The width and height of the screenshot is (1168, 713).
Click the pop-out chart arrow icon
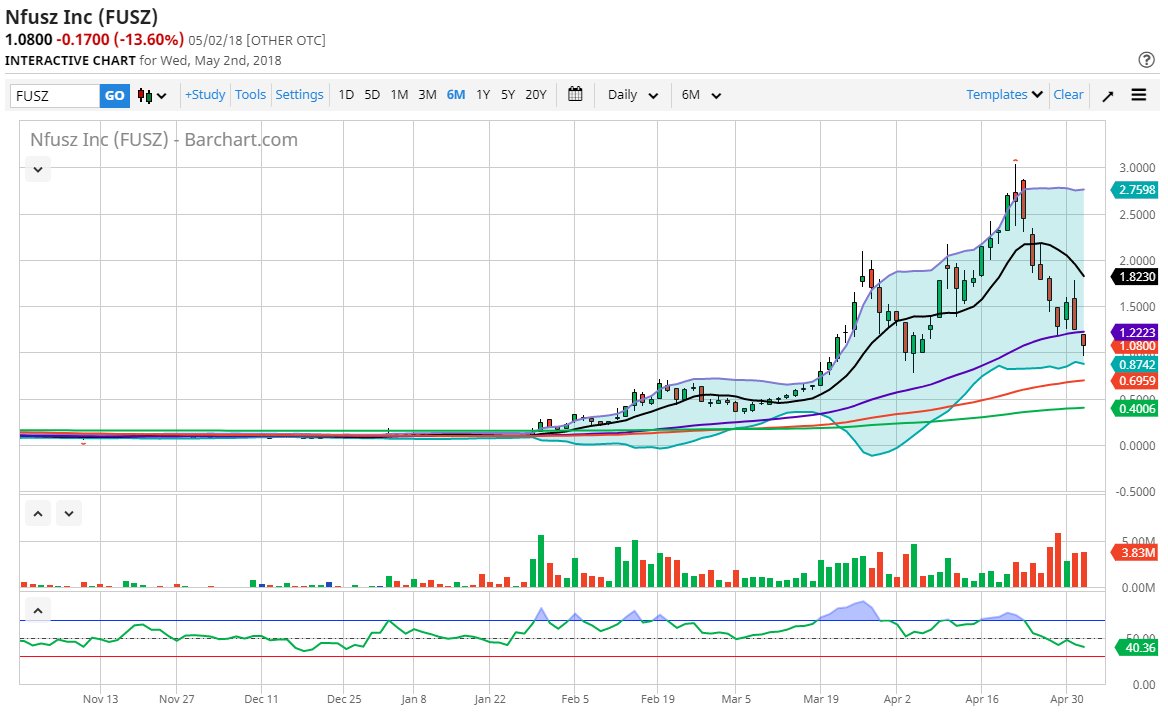coord(1108,95)
